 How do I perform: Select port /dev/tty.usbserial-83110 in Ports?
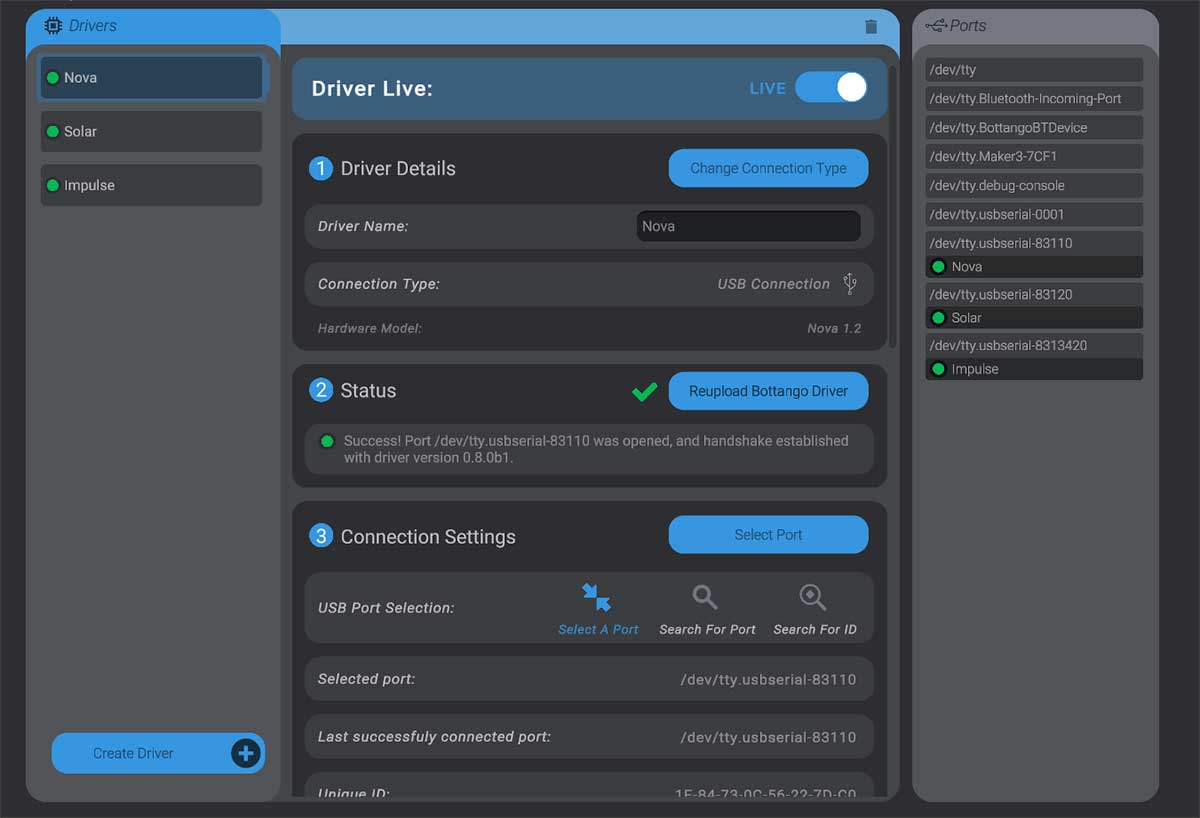pos(1034,243)
